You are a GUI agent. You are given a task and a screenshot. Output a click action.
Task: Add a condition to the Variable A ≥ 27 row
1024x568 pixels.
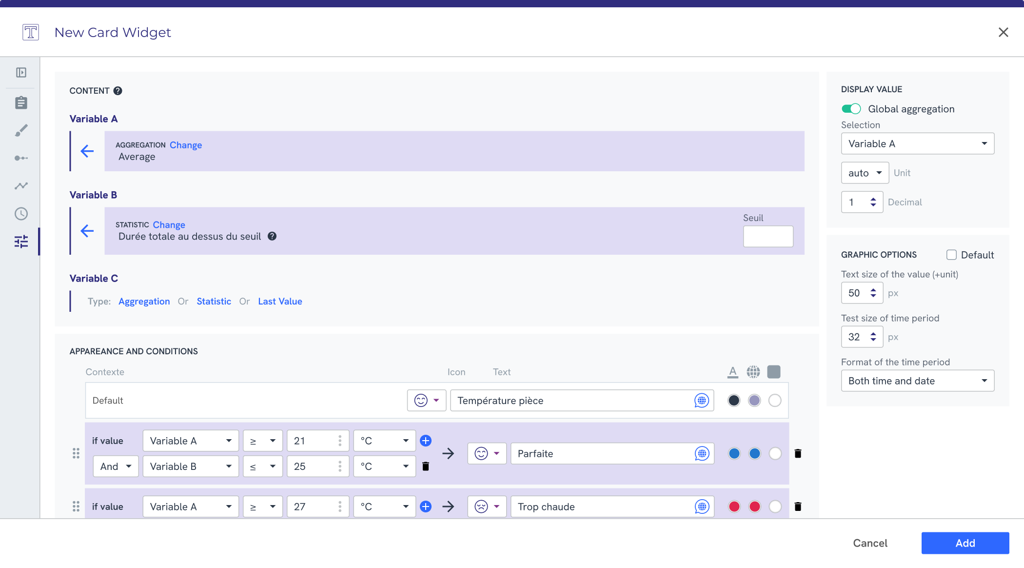click(x=426, y=507)
